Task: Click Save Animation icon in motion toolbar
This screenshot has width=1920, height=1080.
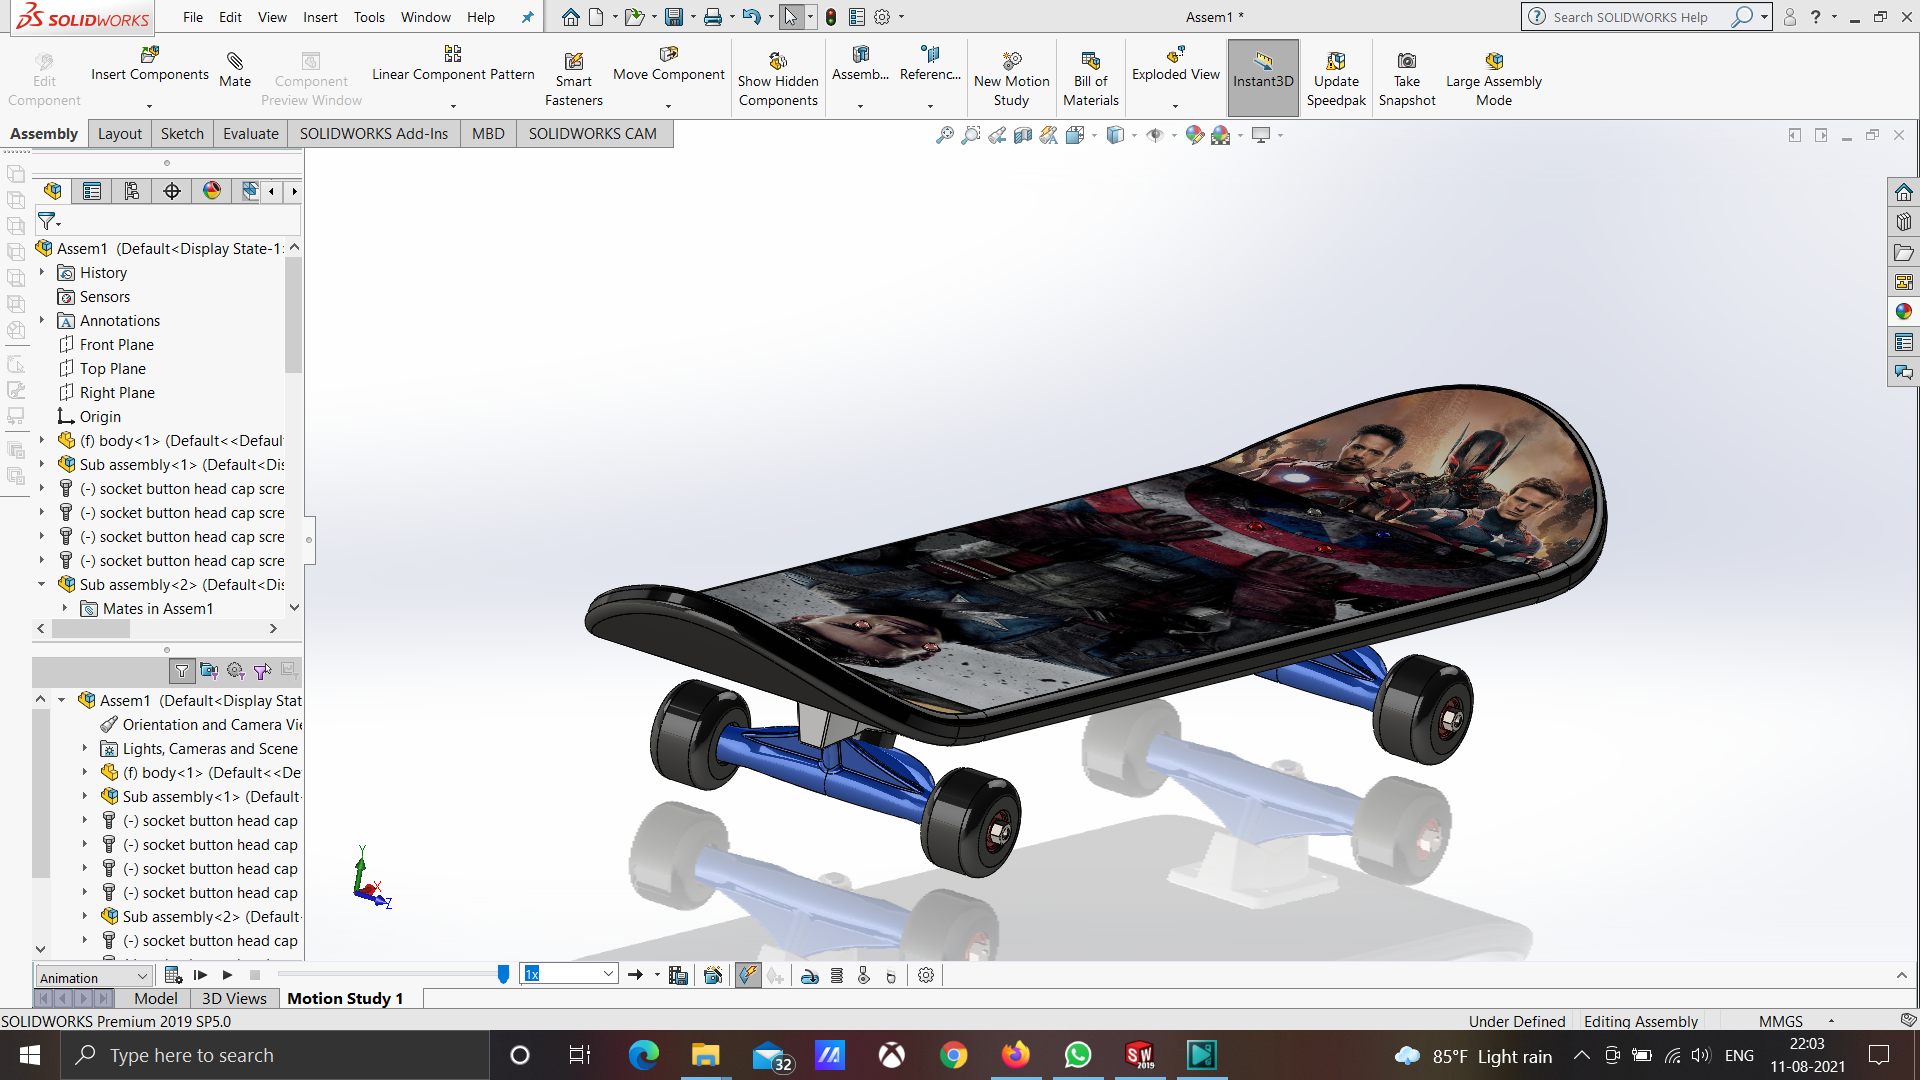Action: coord(678,975)
